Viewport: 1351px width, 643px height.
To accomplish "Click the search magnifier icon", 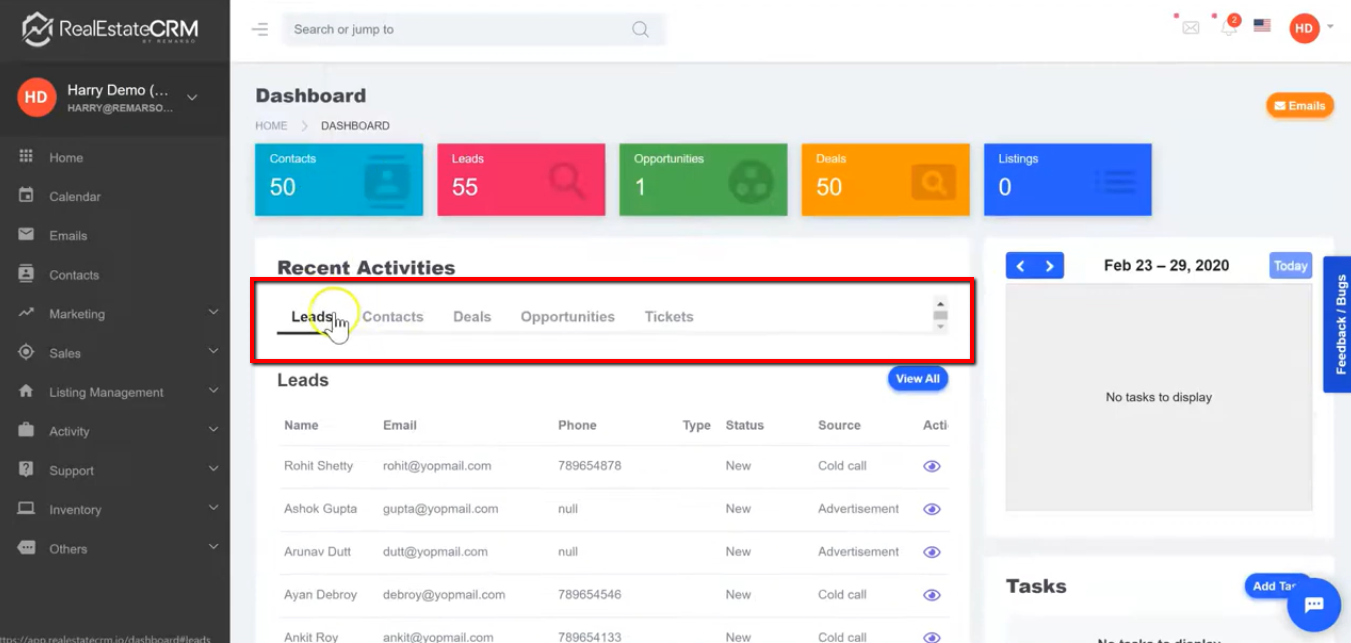I will (640, 29).
